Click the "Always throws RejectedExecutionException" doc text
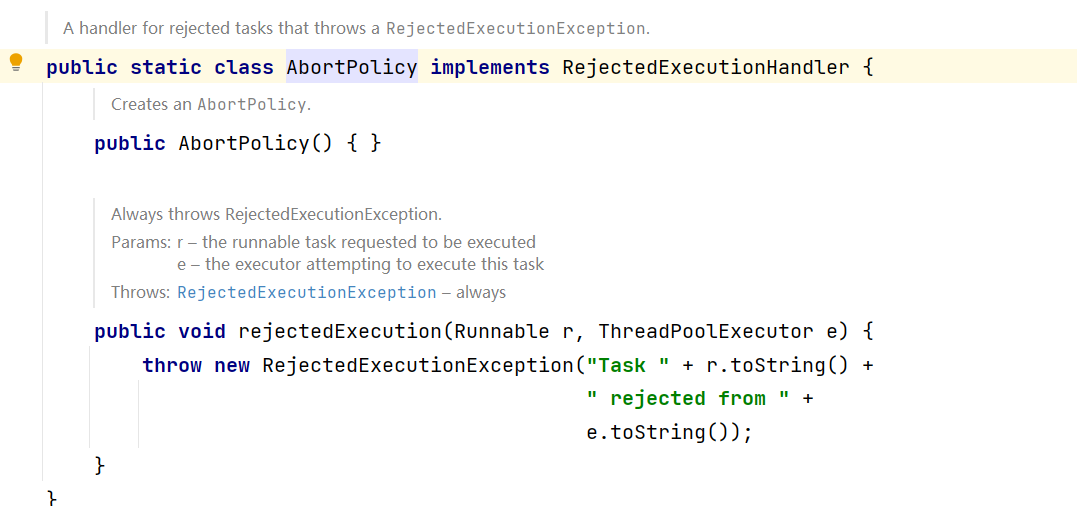 coord(276,214)
